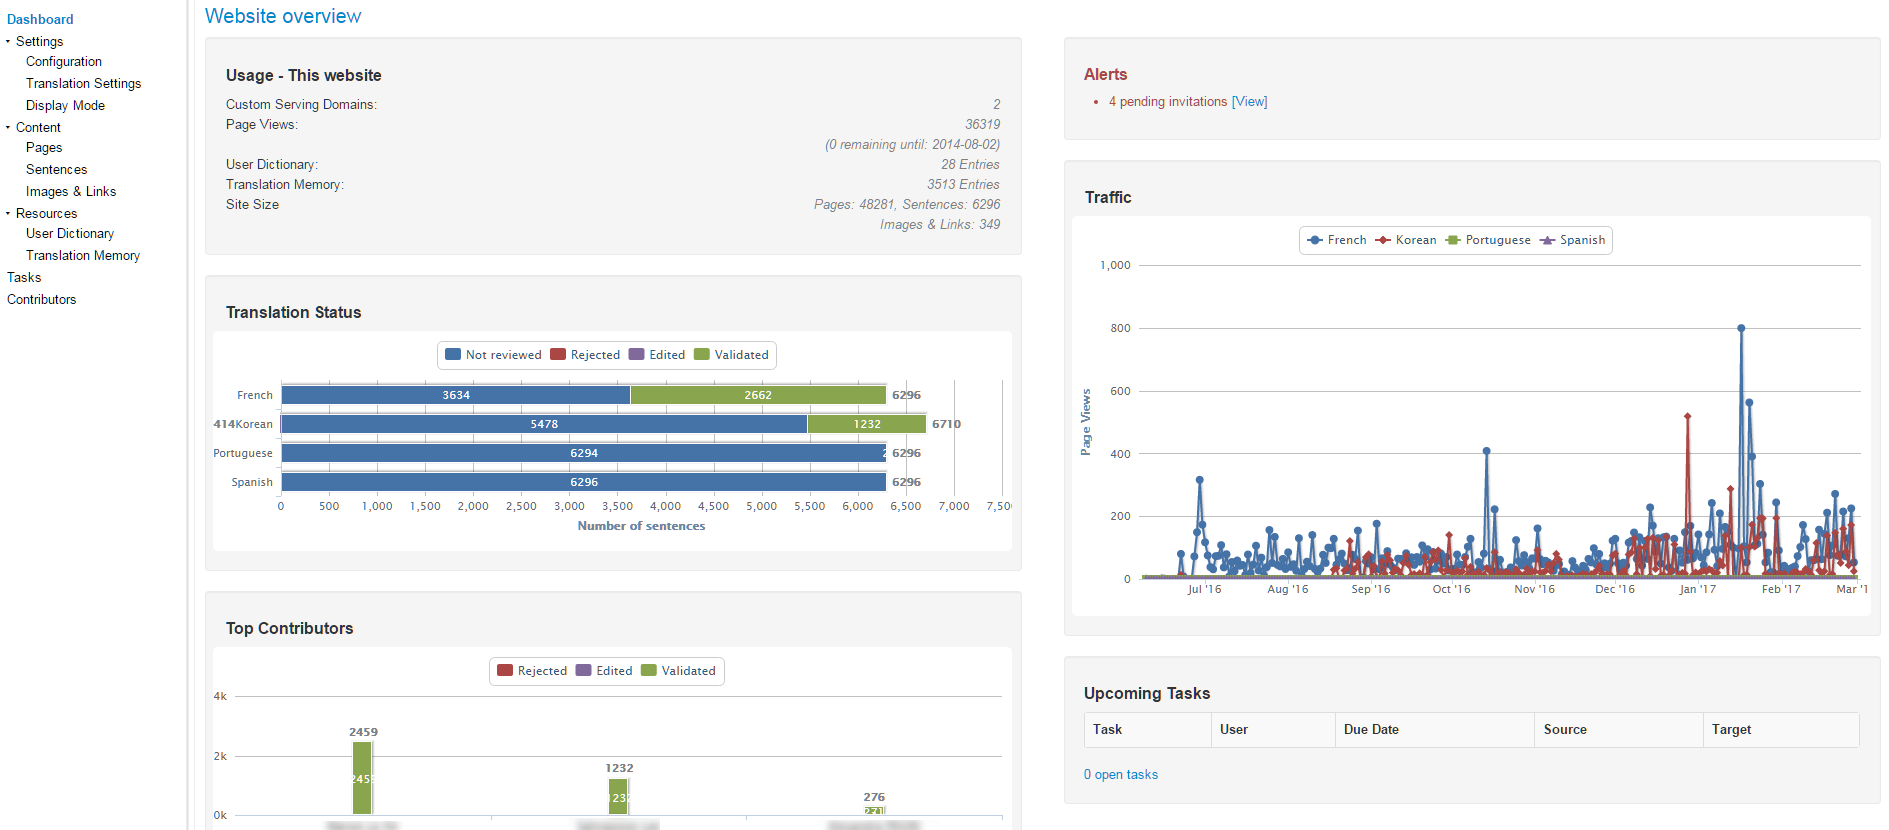Toggle Portuguese line in Traffic legend
This screenshot has height=830, width=1889.
1488,240
